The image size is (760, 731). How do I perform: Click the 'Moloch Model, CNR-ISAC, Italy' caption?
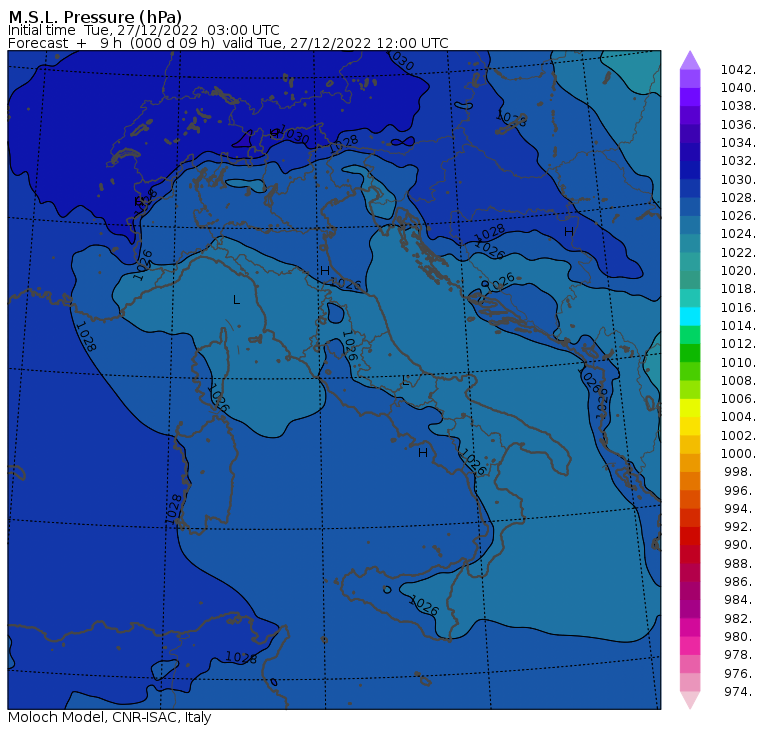[x=110, y=717]
